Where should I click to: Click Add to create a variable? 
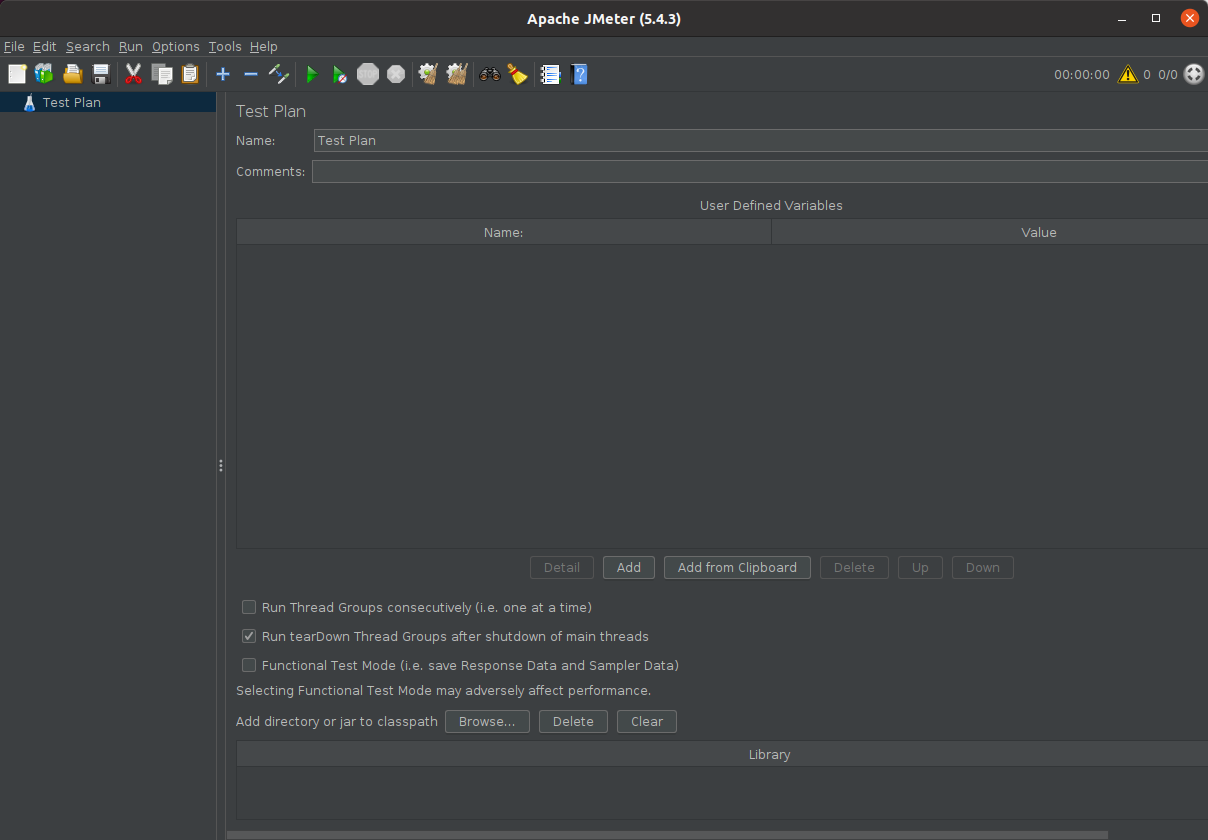(x=629, y=567)
